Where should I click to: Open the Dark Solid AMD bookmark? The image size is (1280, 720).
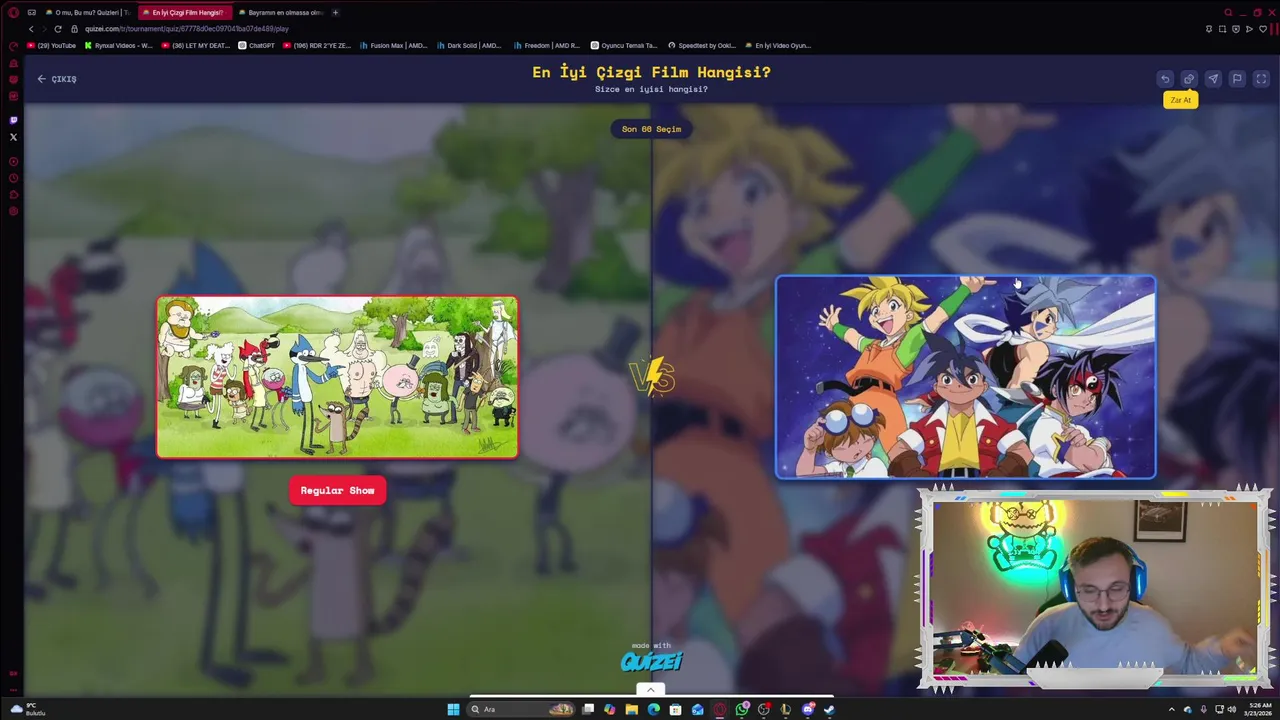click(470, 45)
